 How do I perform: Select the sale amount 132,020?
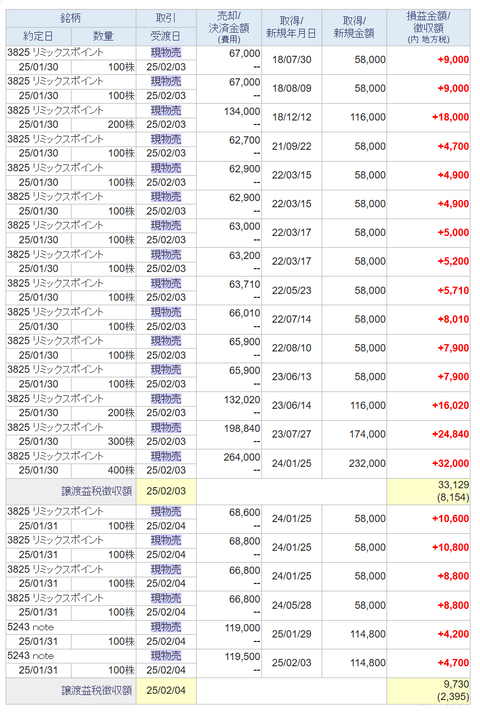click(242, 400)
